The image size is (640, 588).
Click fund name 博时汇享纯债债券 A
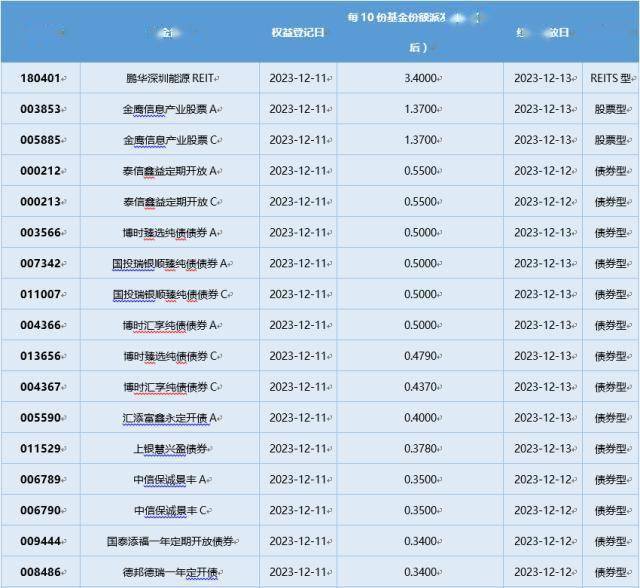[x=170, y=325]
